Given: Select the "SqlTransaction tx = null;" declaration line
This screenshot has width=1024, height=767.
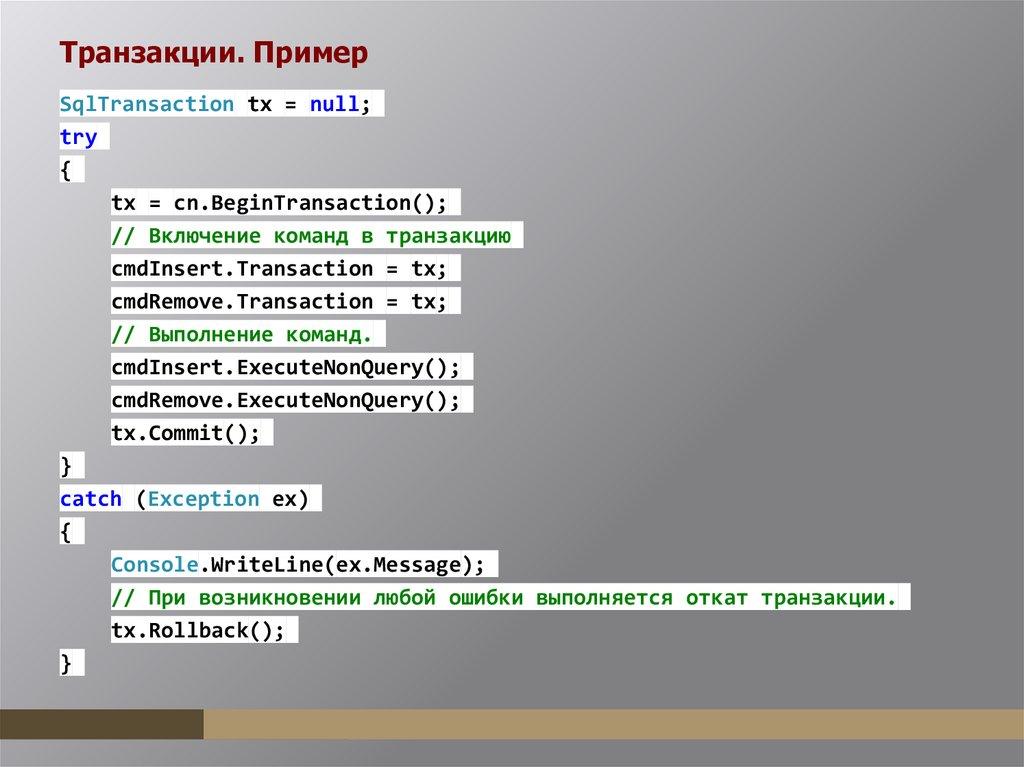Looking at the screenshot, I should click(215, 104).
